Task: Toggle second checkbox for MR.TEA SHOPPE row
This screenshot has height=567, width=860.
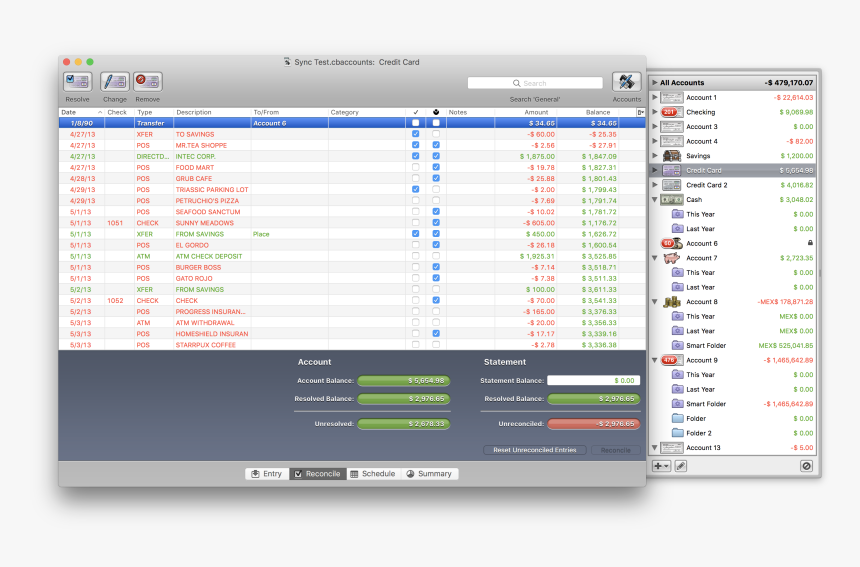Action: click(436, 145)
